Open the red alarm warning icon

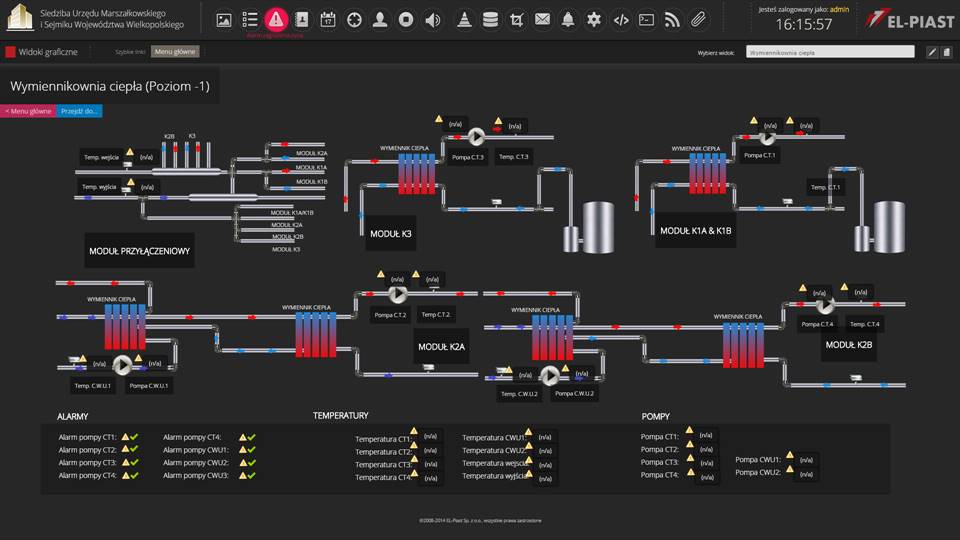coord(276,19)
